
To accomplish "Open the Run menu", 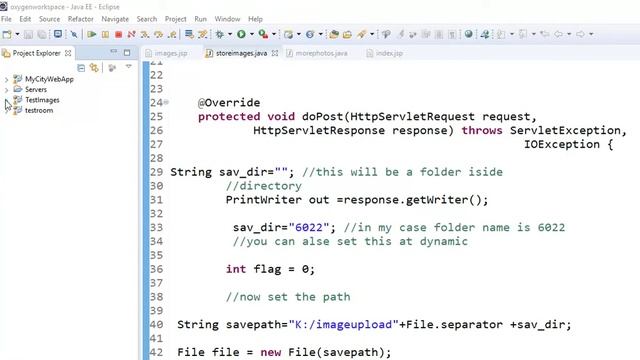I will [200, 19].
